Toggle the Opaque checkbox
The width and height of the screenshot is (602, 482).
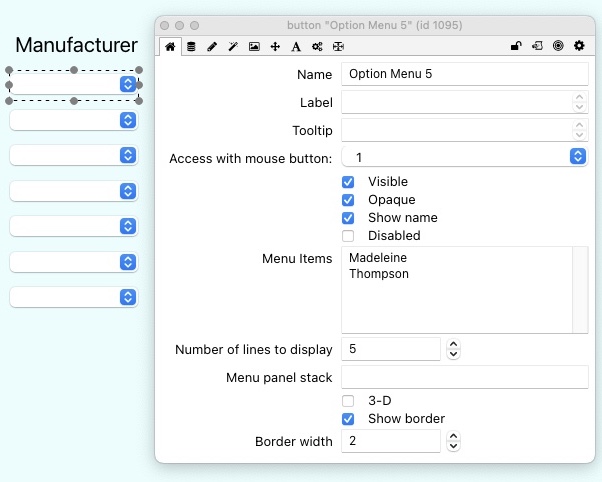pos(348,200)
